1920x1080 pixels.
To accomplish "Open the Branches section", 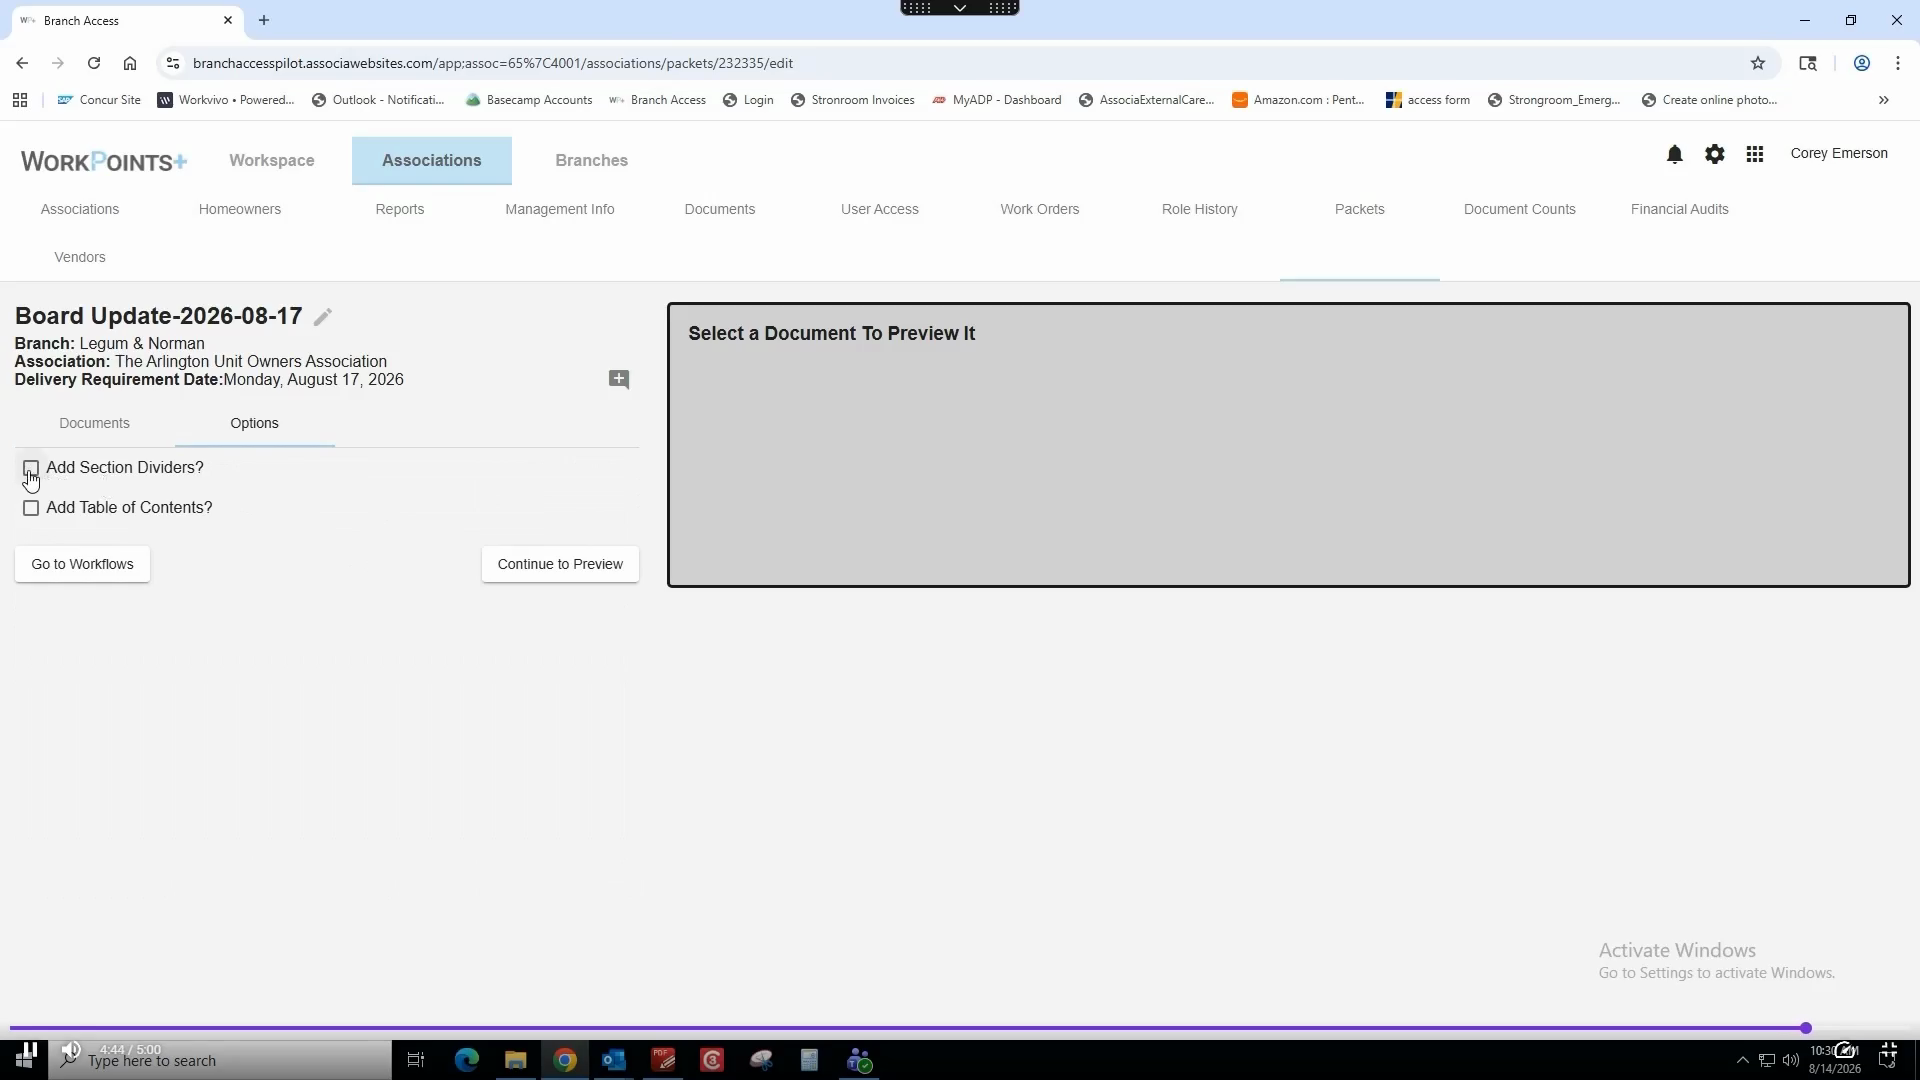I will pos(592,160).
